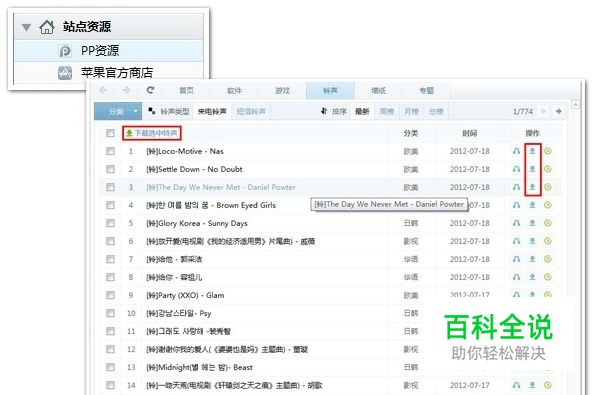The width and height of the screenshot is (600, 395).
Task: Preview row 7 ringtone headphone icon
Action: [516, 259]
